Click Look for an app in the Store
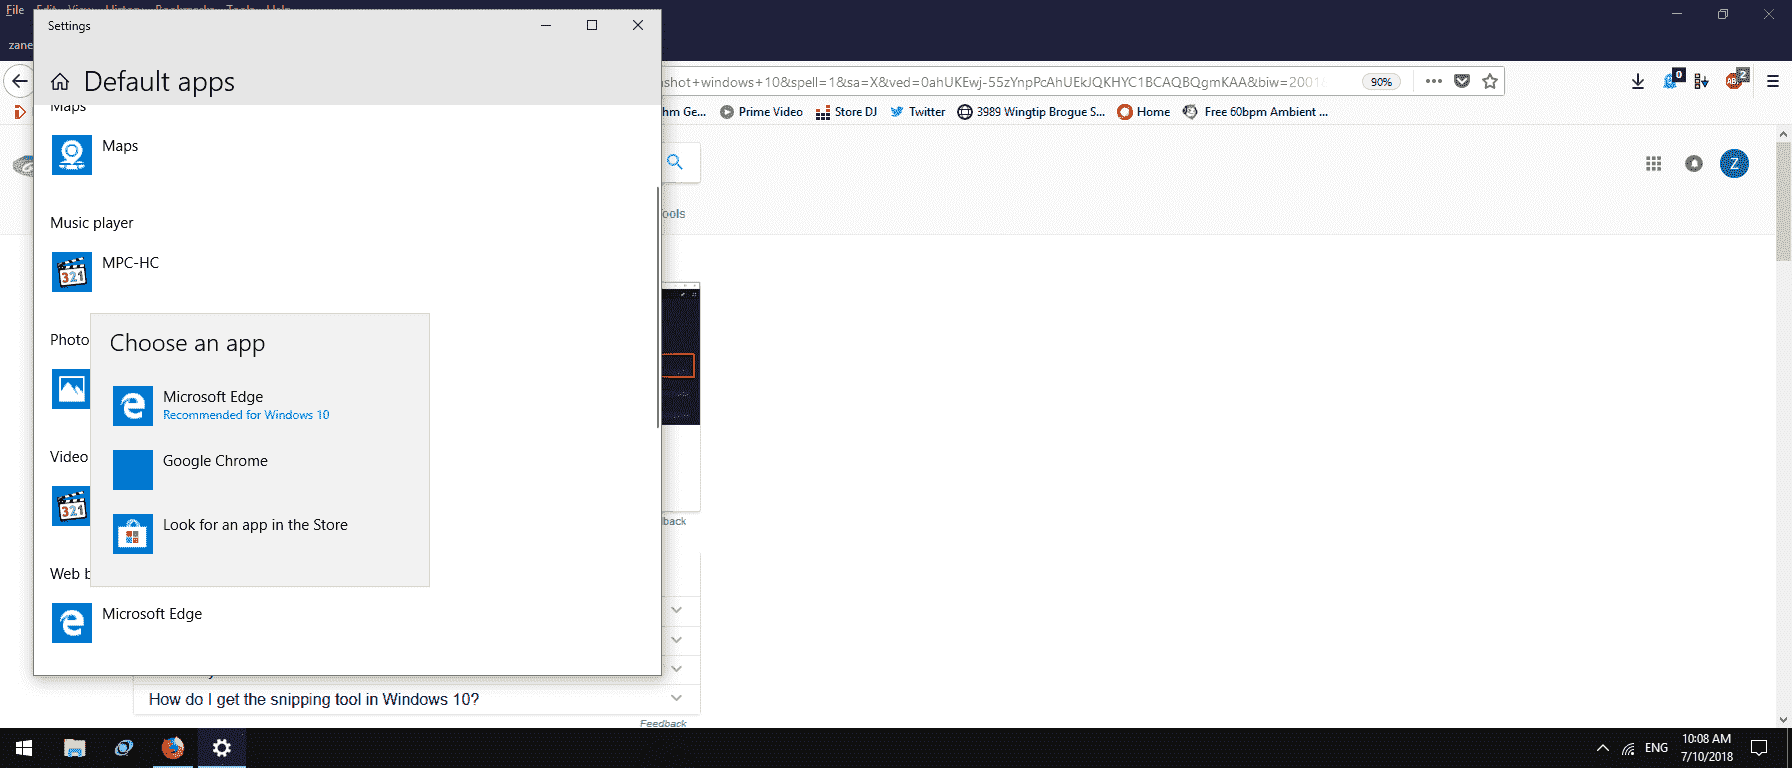 coord(255,525)
